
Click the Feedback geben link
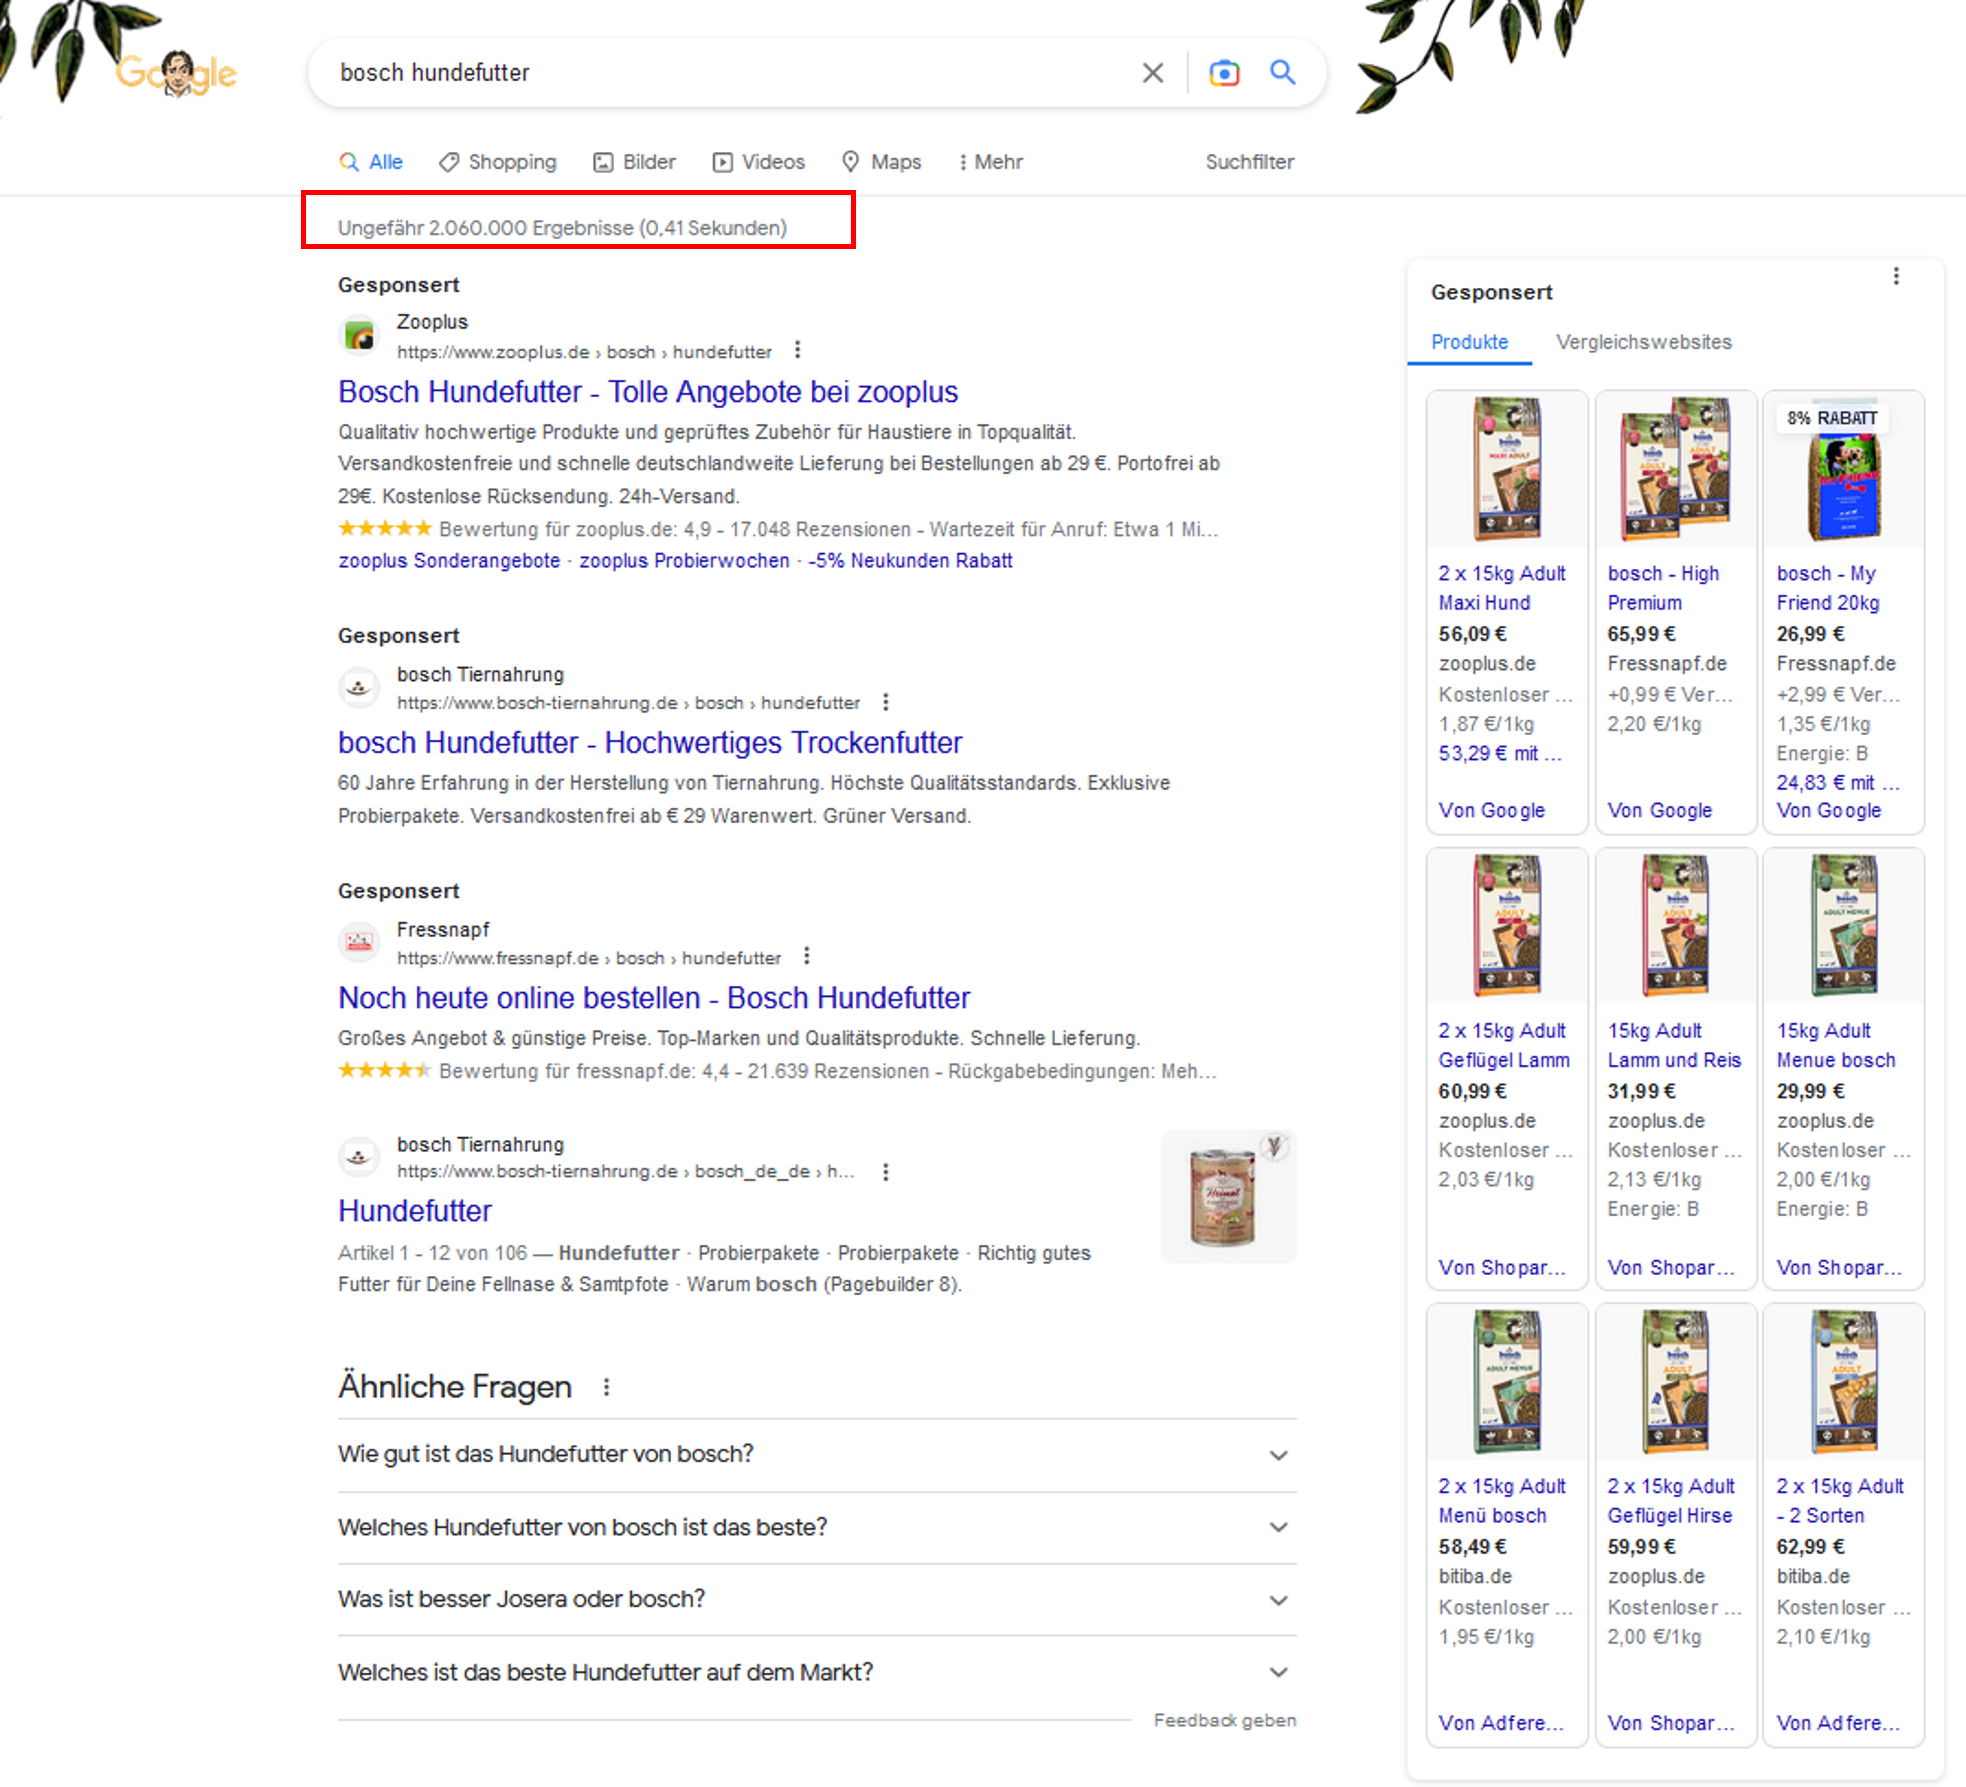pyautogui.click(x=1225, y=1720)
